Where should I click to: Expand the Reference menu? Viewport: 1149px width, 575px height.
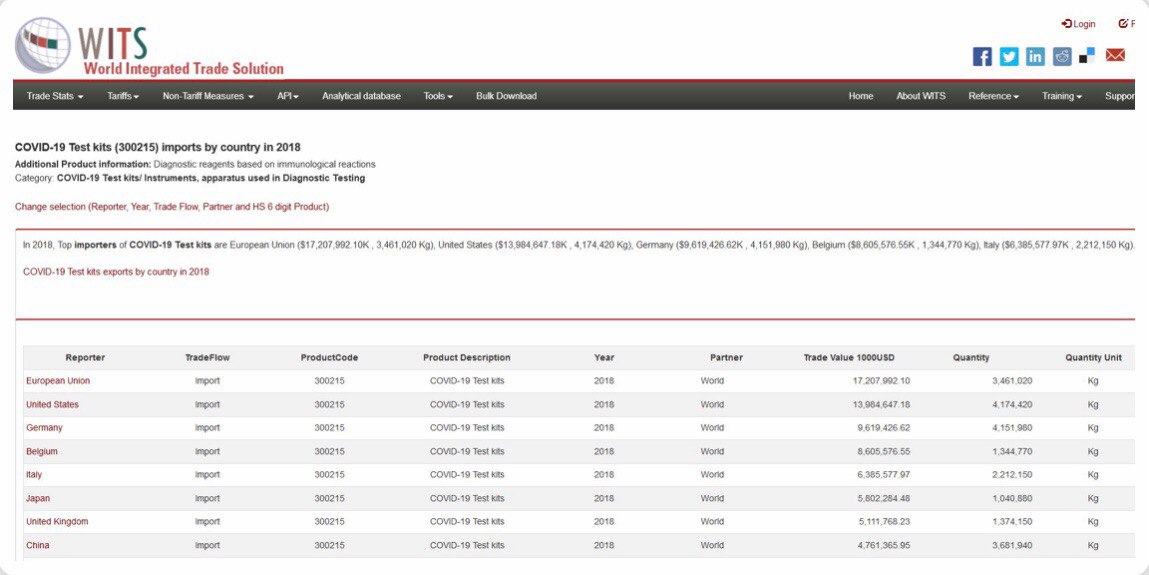coord(994,96)
